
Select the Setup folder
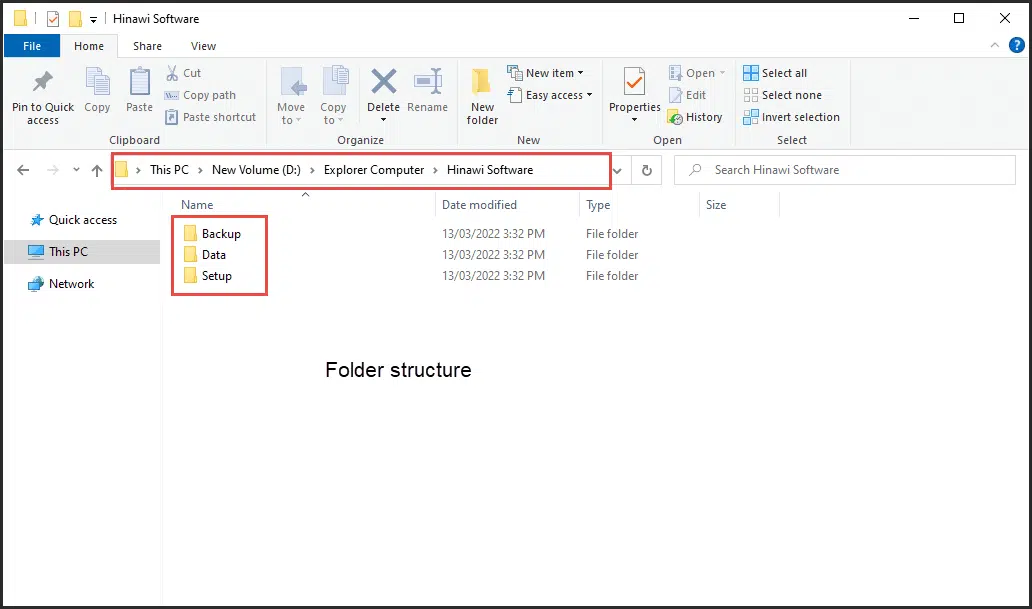(217, 276)
